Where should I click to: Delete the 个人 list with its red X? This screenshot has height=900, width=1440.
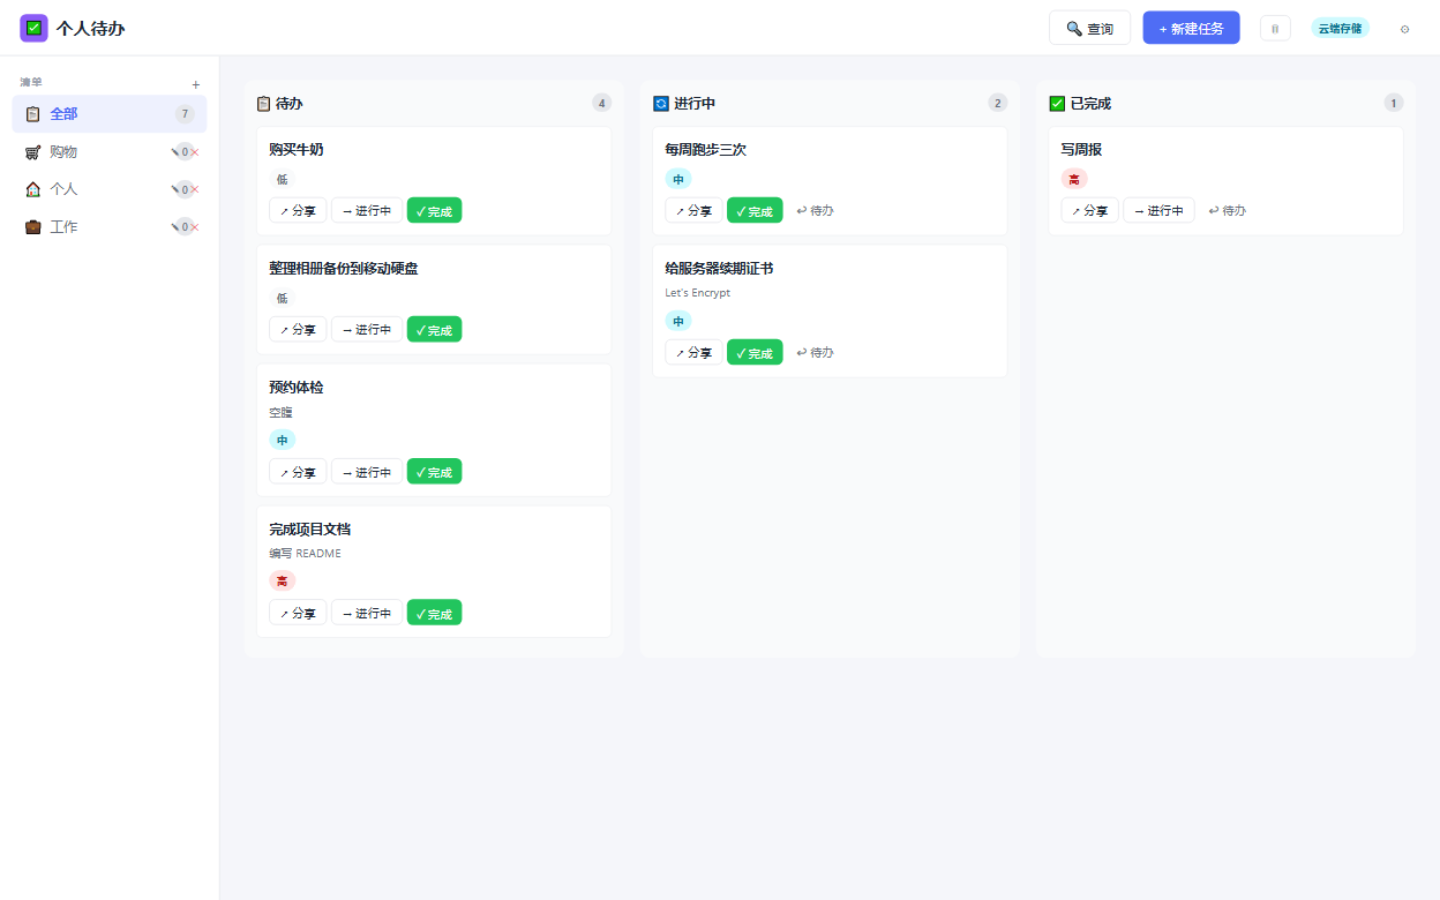point(195,189)
